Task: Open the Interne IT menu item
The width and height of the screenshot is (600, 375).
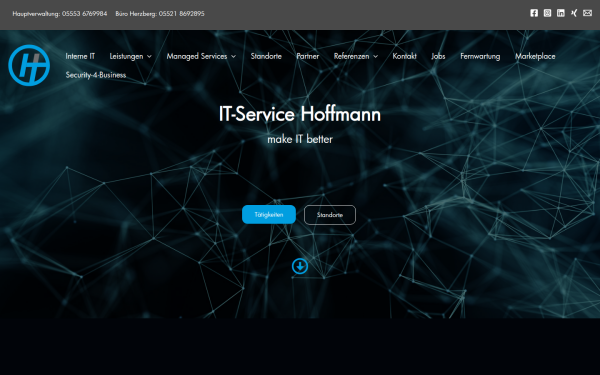Action: pyautogui.click(x=80, y=56)
